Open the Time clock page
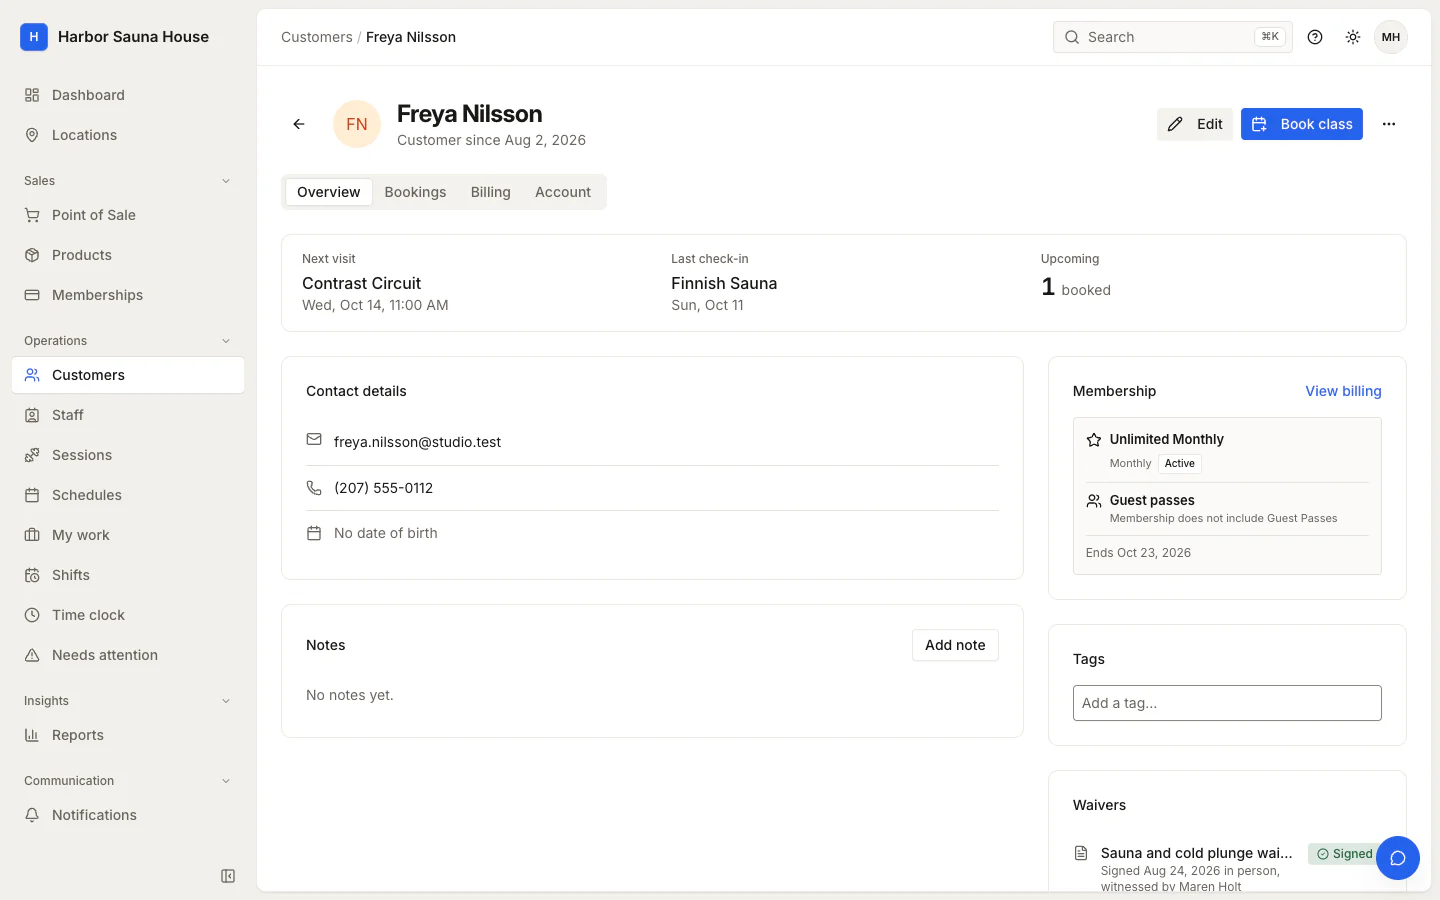The height and width of the screenshot is (900, 1440). coord(128,615)
